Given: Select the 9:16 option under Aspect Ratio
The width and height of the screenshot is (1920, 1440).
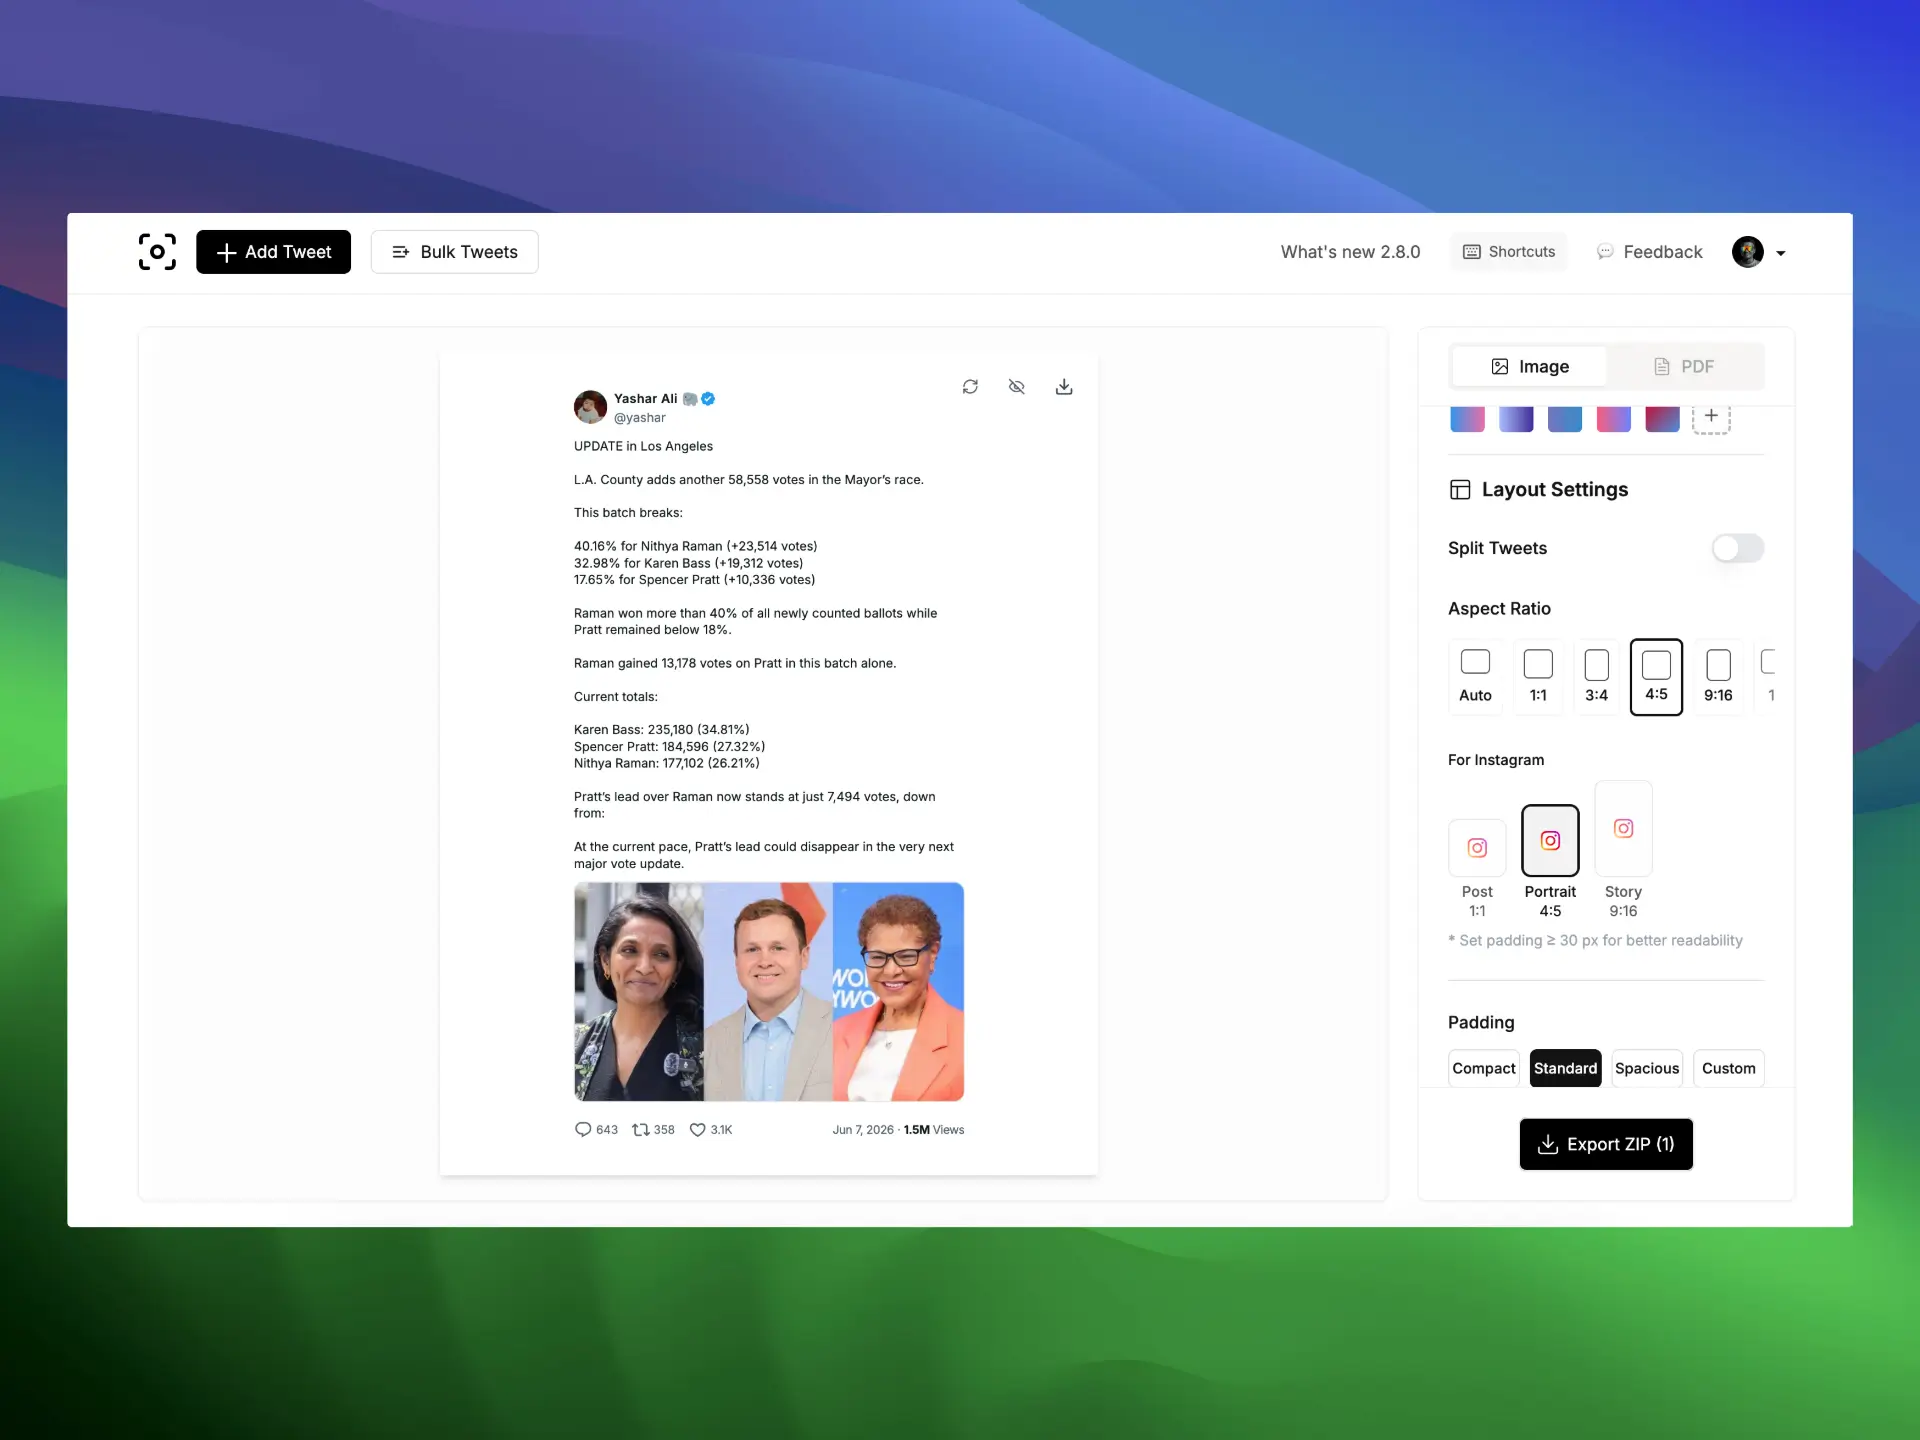Looking at the screenshot, I should (x=1718, y=677).
